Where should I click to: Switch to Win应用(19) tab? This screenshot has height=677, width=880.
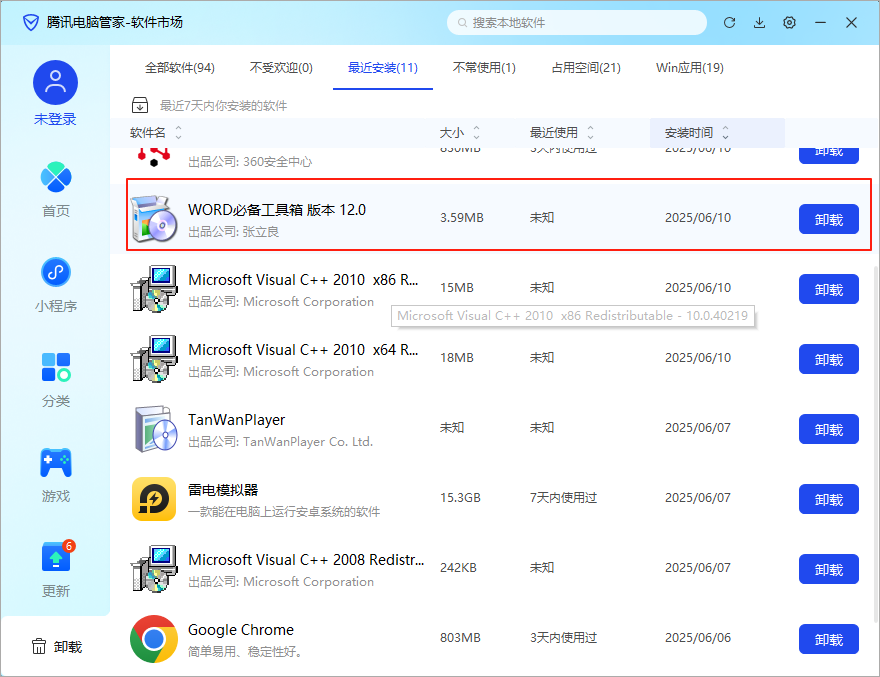tap(690, 67)
